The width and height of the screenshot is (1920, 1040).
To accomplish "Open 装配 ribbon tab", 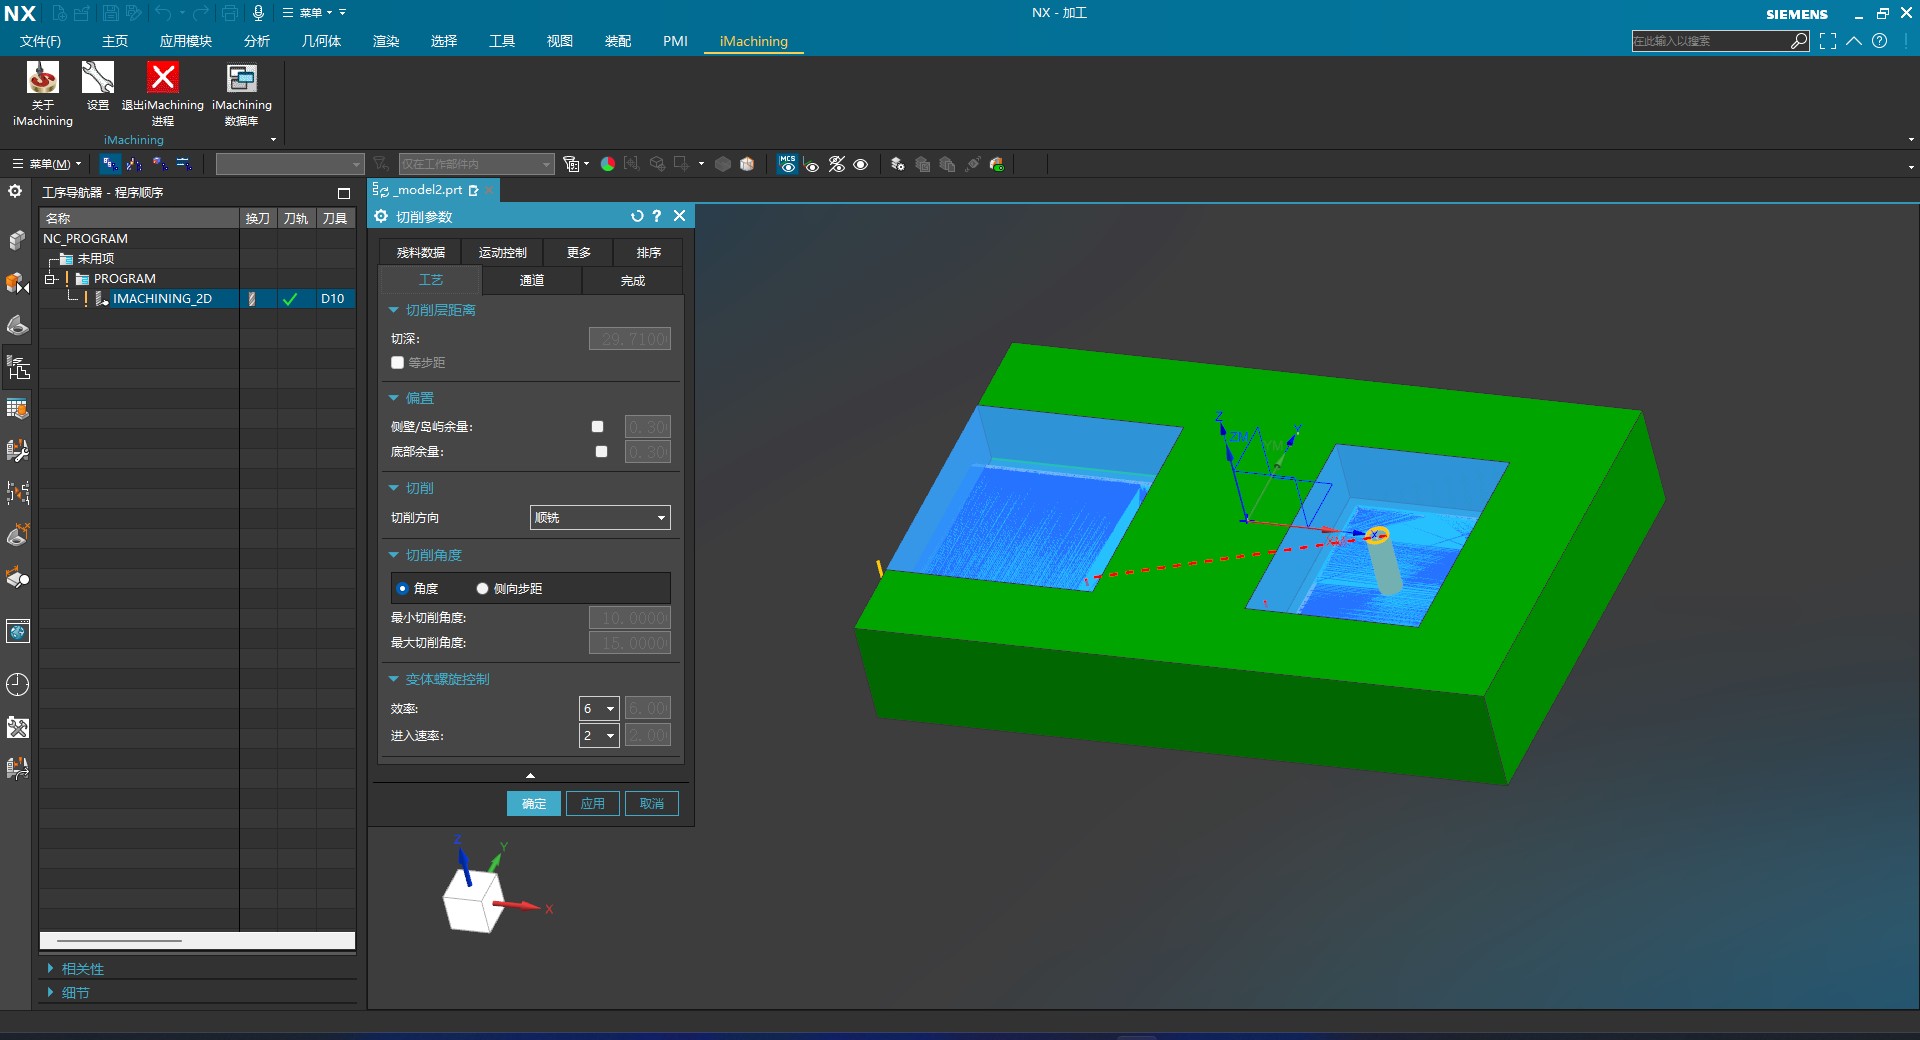I will click(618, 41).
